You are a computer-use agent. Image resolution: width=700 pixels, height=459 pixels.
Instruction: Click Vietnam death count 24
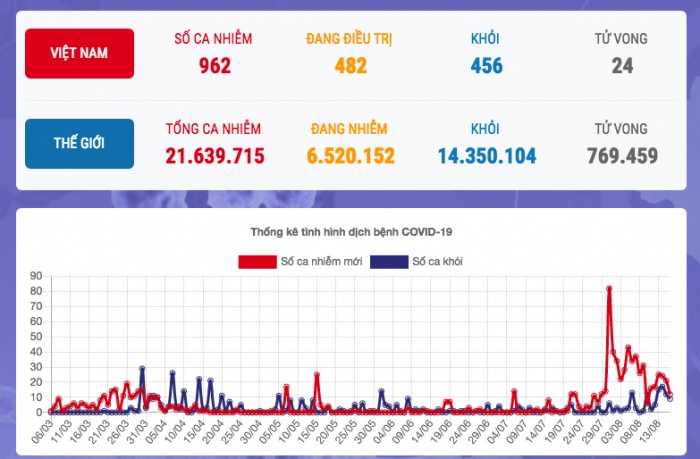(621, 66)
